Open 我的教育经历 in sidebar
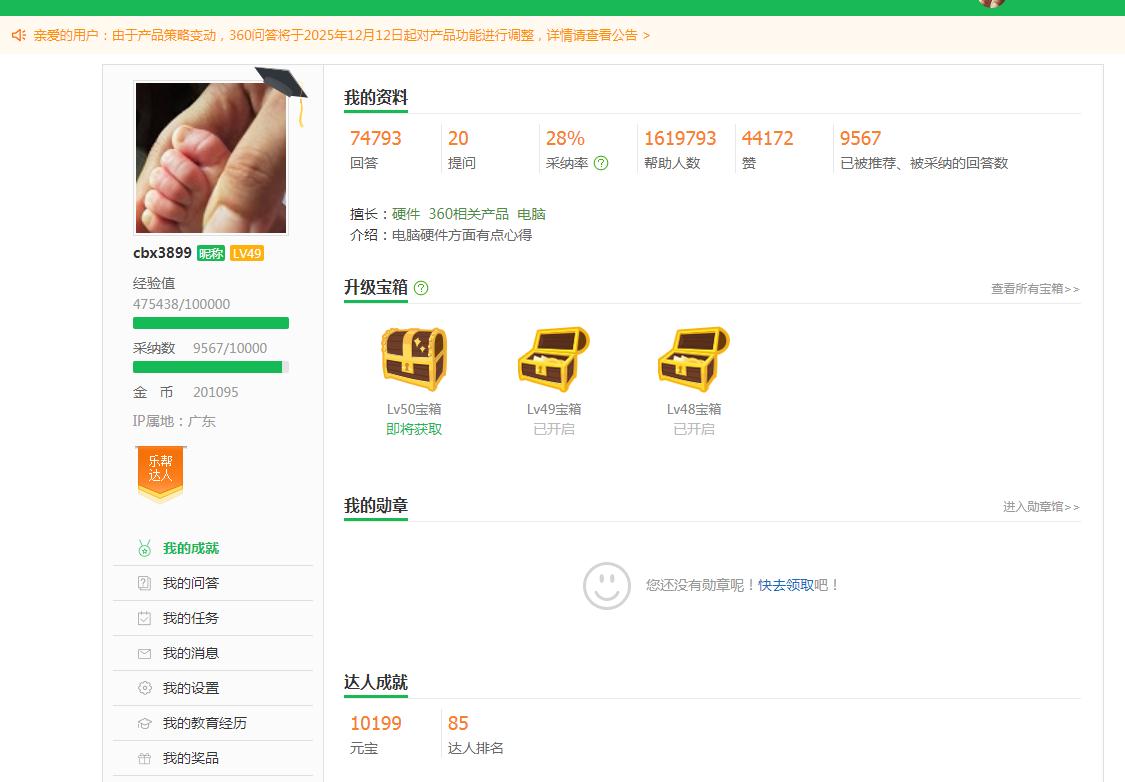 (204, 723)
